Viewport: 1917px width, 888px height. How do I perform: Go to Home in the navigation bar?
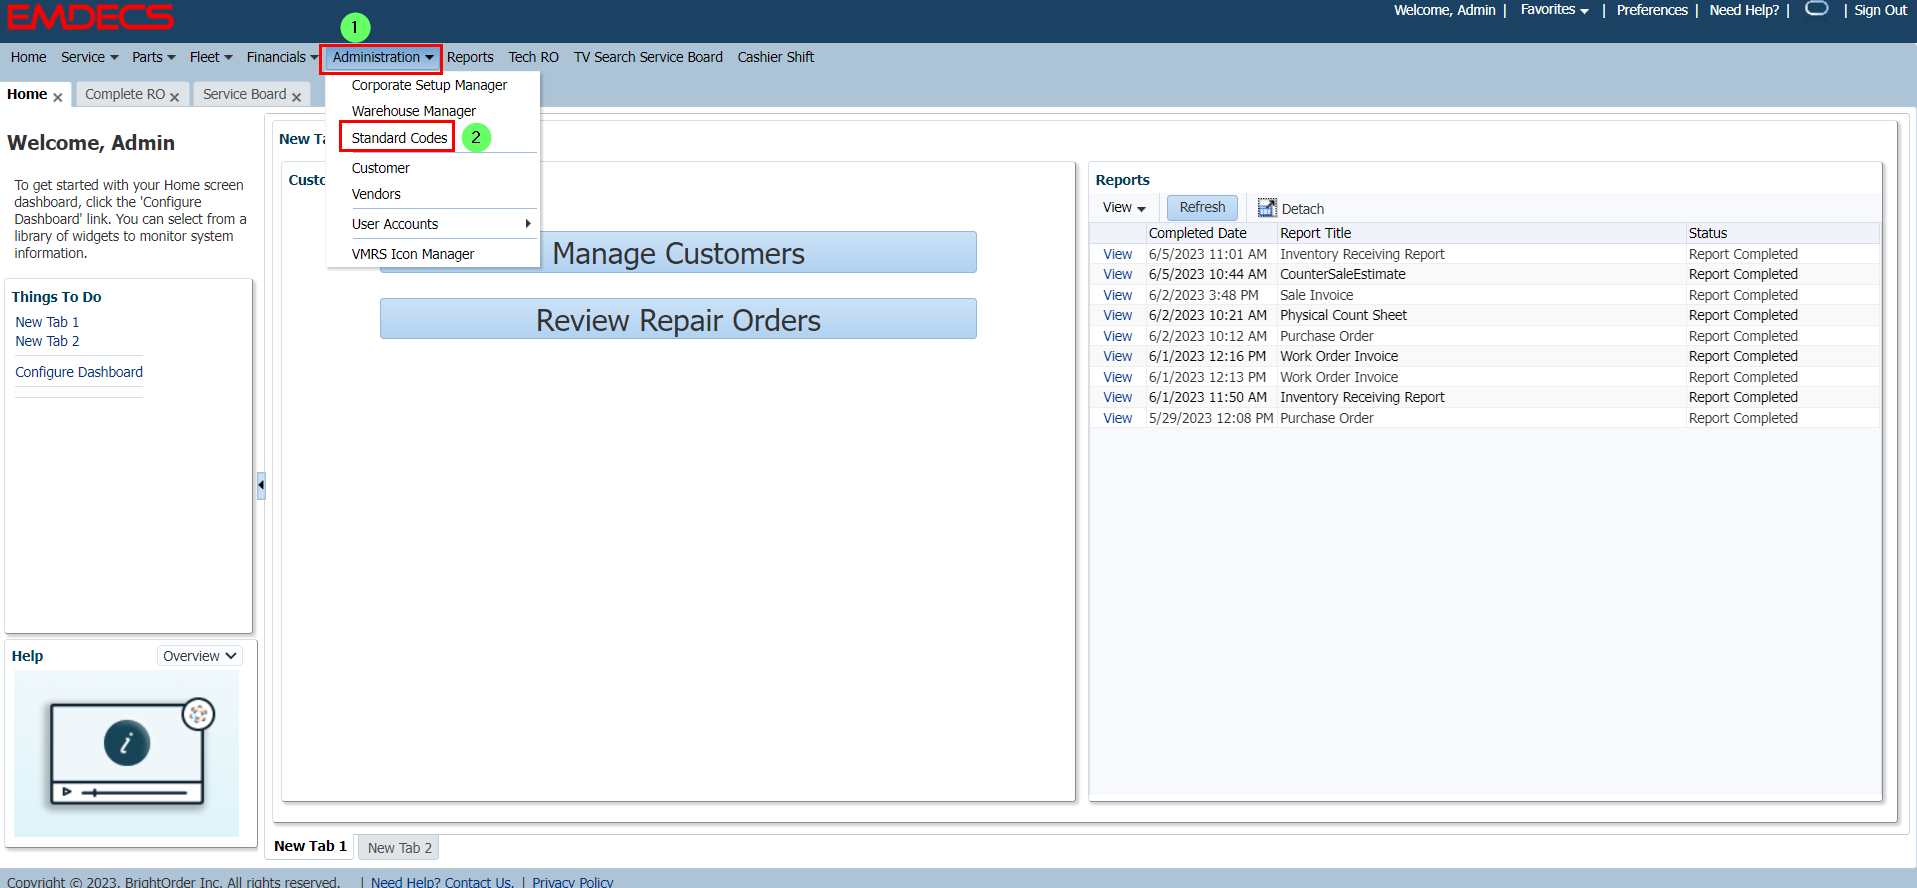point(28,57)
